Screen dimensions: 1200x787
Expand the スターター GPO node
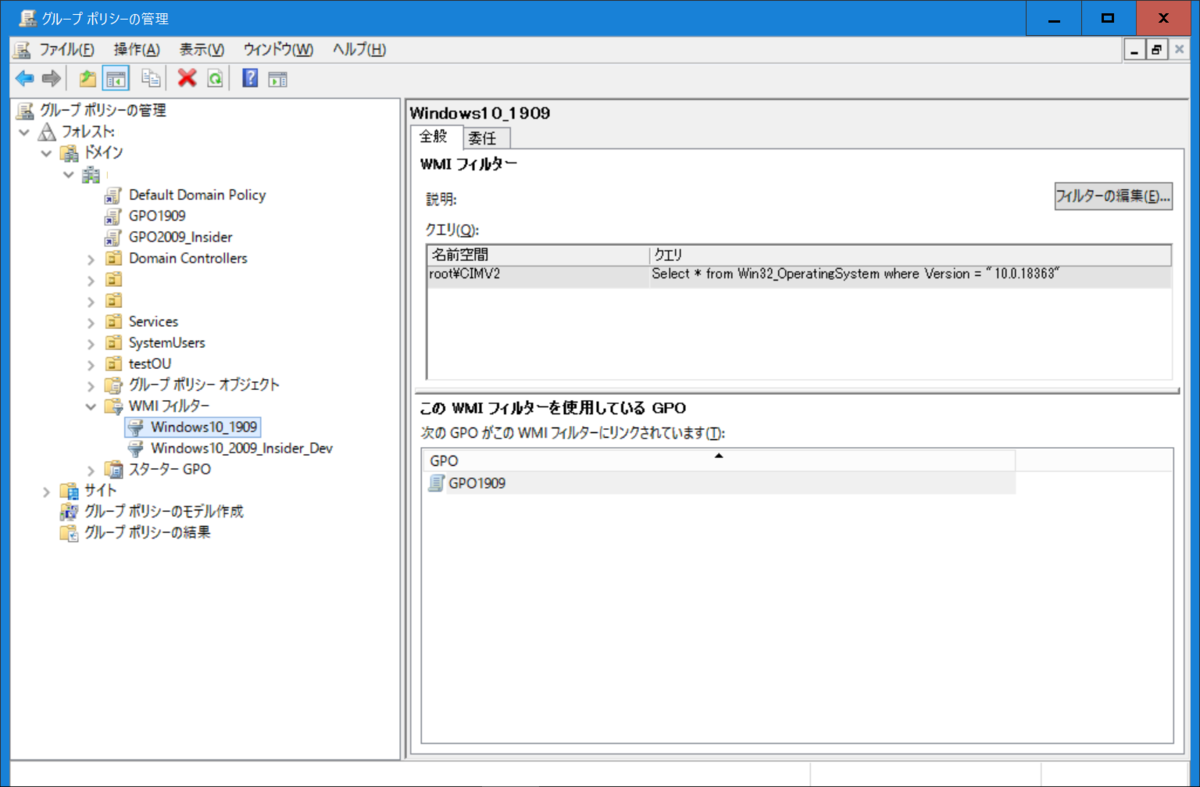point(91,470)
